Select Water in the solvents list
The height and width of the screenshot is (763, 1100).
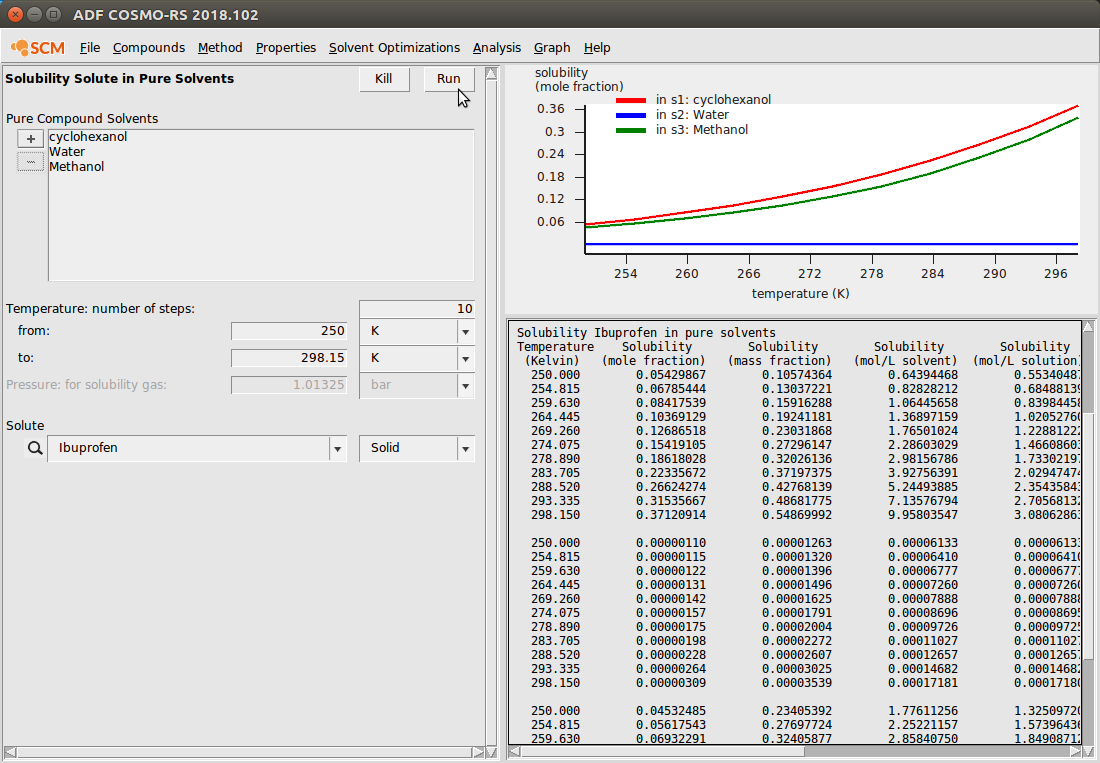(x=67, y=151)
